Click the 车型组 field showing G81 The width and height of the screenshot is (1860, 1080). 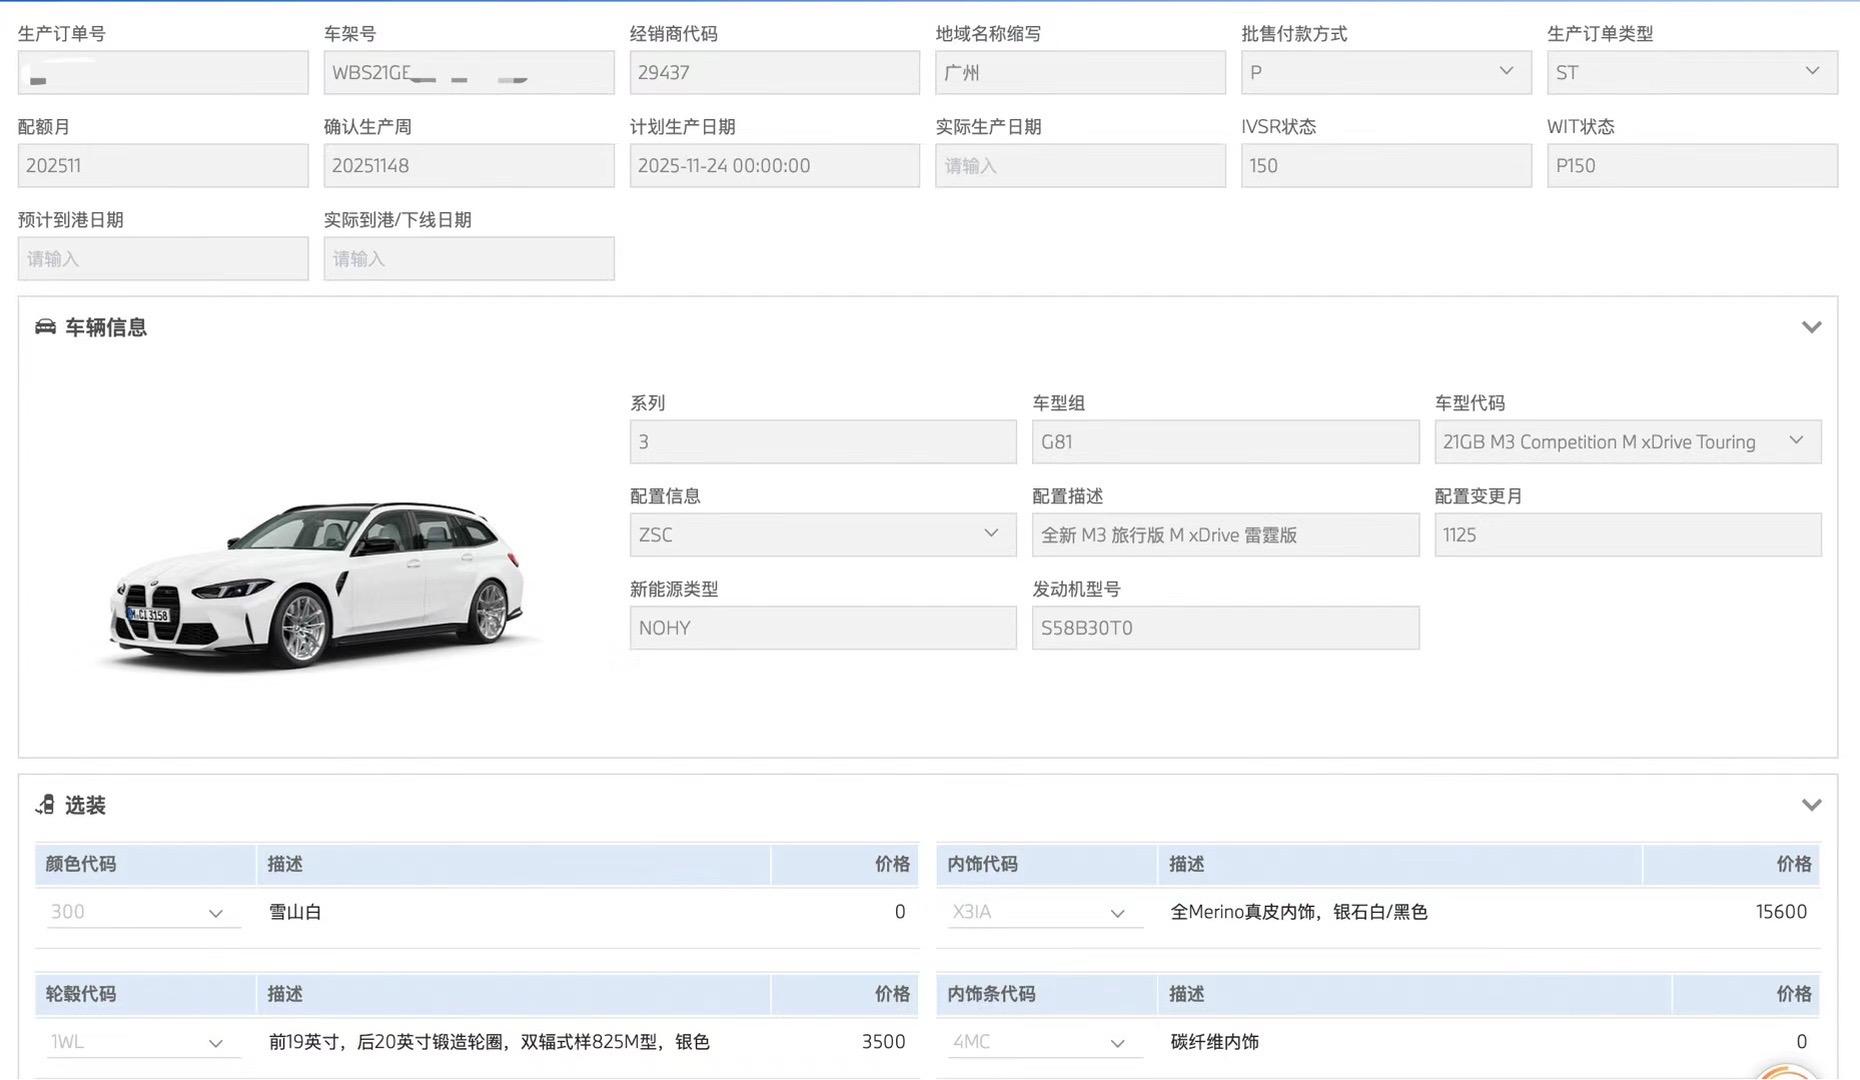click(1226, 441)
